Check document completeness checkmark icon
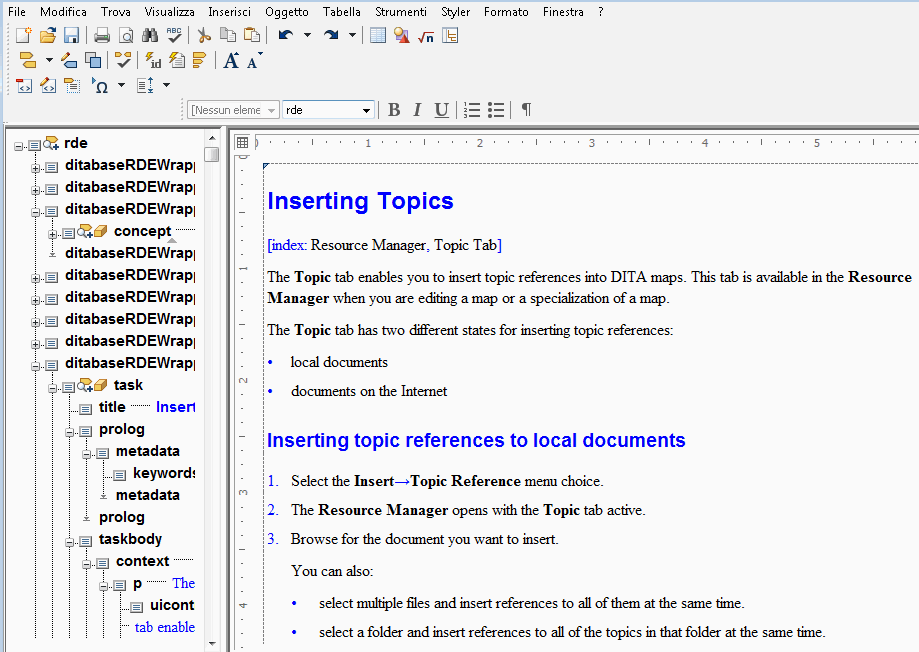 (123, 60)
